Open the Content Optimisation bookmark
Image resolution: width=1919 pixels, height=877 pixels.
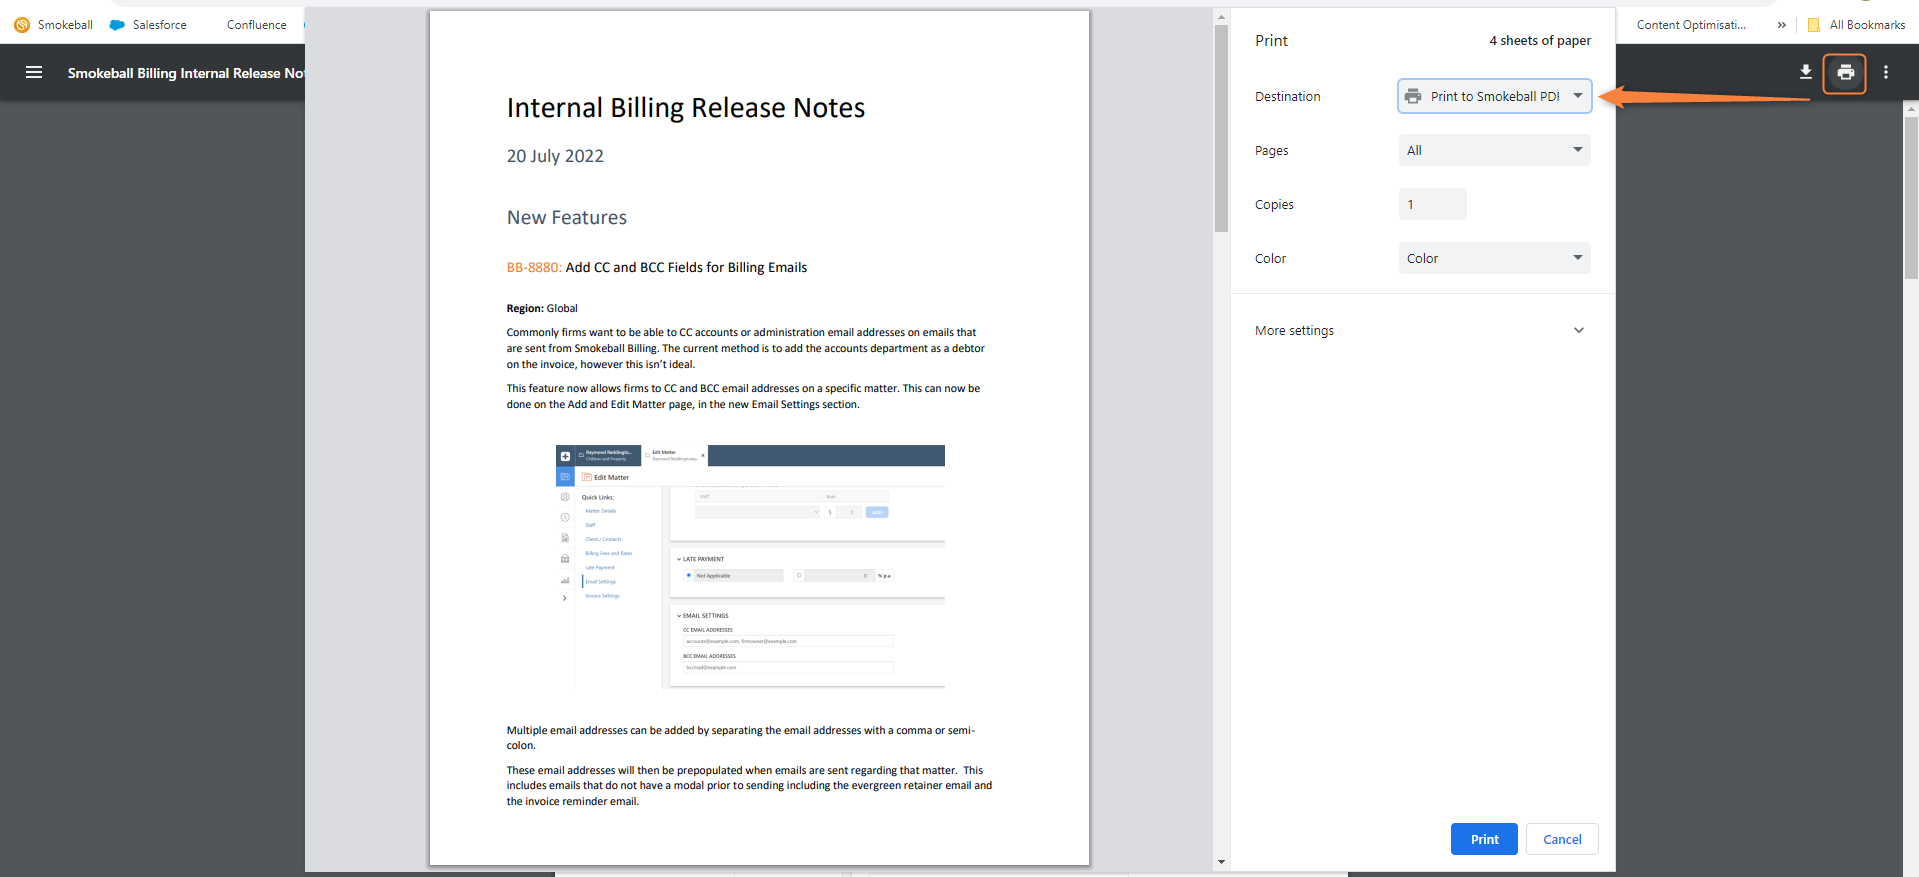click(1691, 25)
